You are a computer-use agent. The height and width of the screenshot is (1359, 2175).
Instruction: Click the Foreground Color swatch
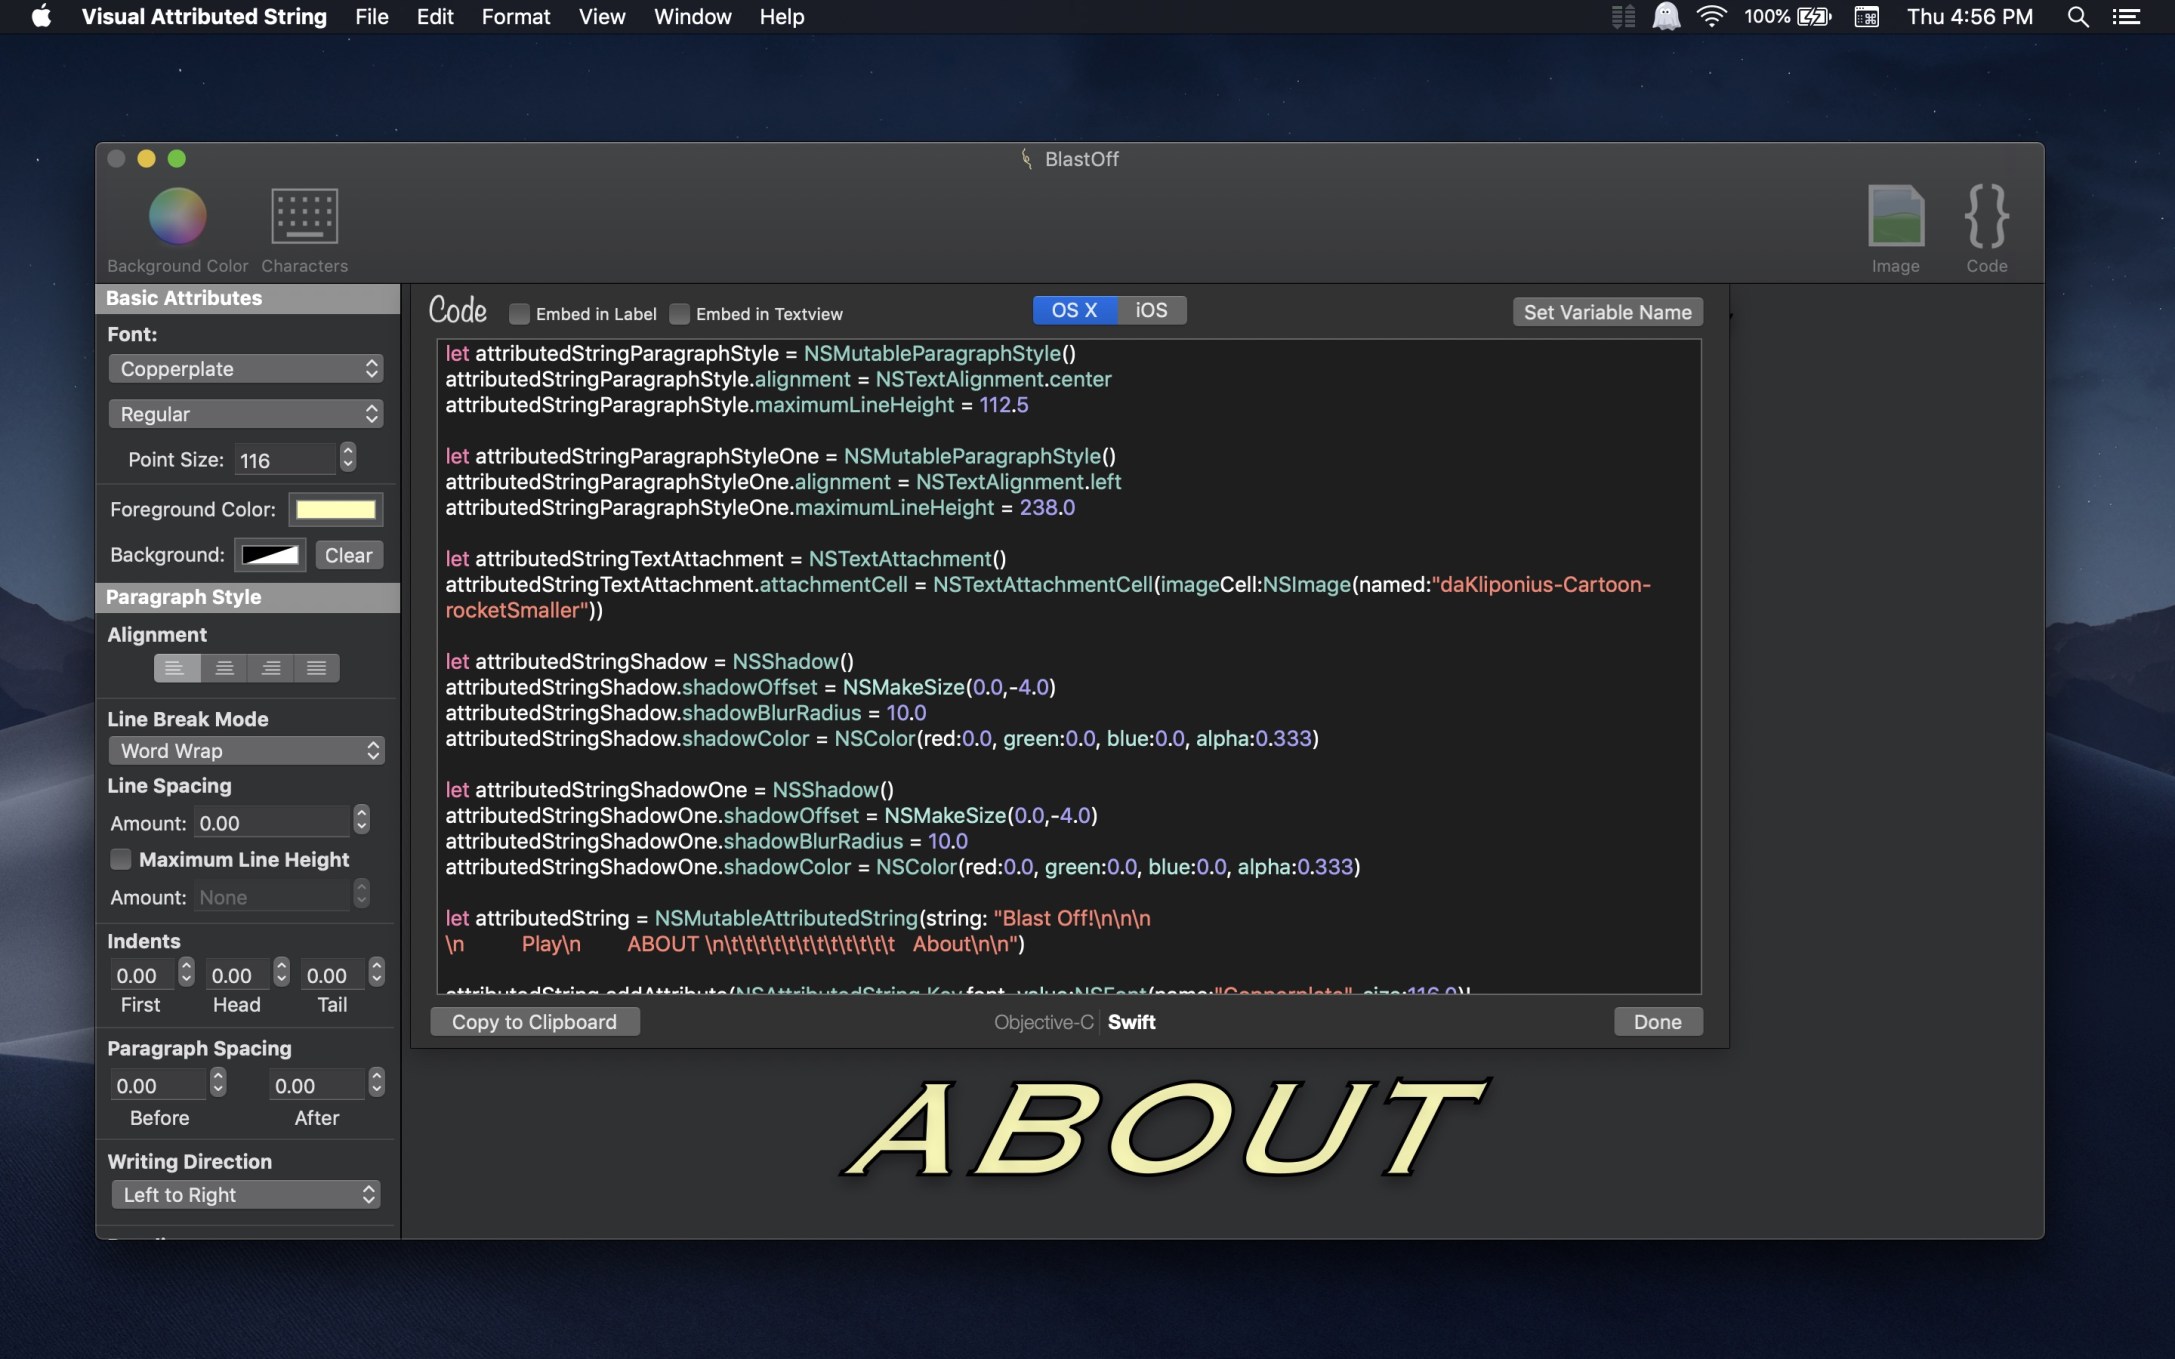(334, 509)
